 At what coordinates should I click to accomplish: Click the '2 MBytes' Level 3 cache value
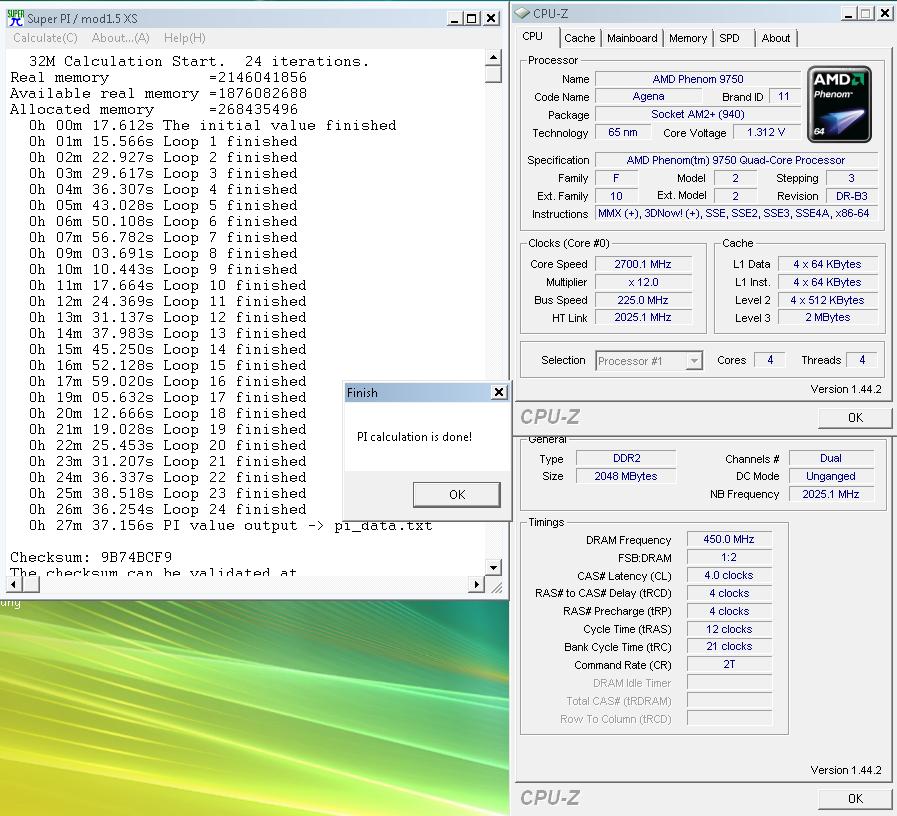(x=827, y=317)
